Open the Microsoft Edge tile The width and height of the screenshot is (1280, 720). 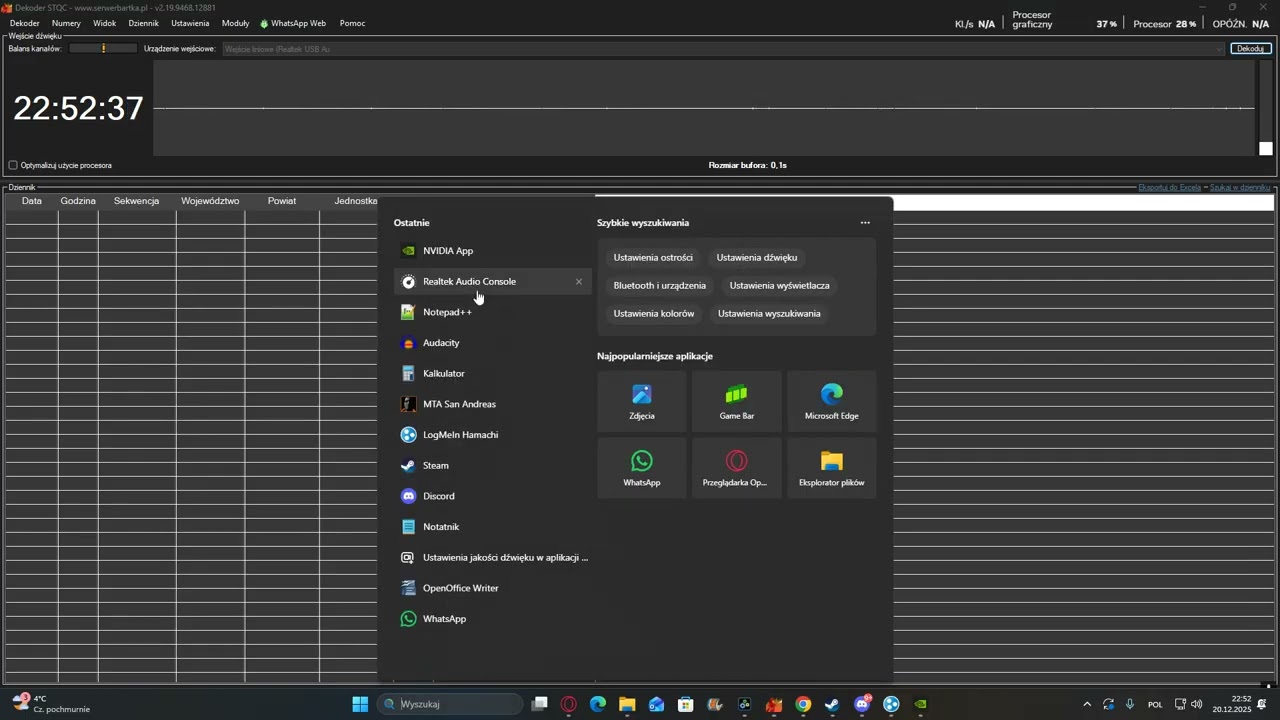tap(832, 402)
